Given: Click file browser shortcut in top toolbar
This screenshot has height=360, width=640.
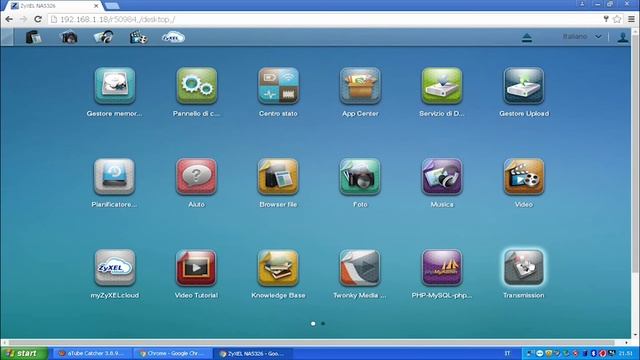Looking at the screenshot, I should click(x=33, y=37).
